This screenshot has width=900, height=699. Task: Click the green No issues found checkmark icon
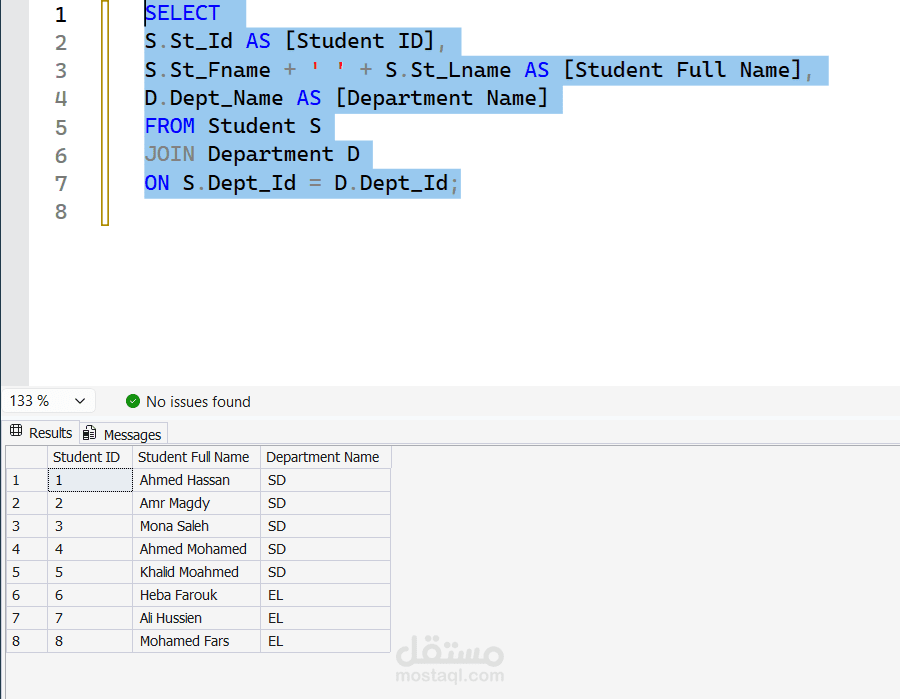click(x=133, y=401)
